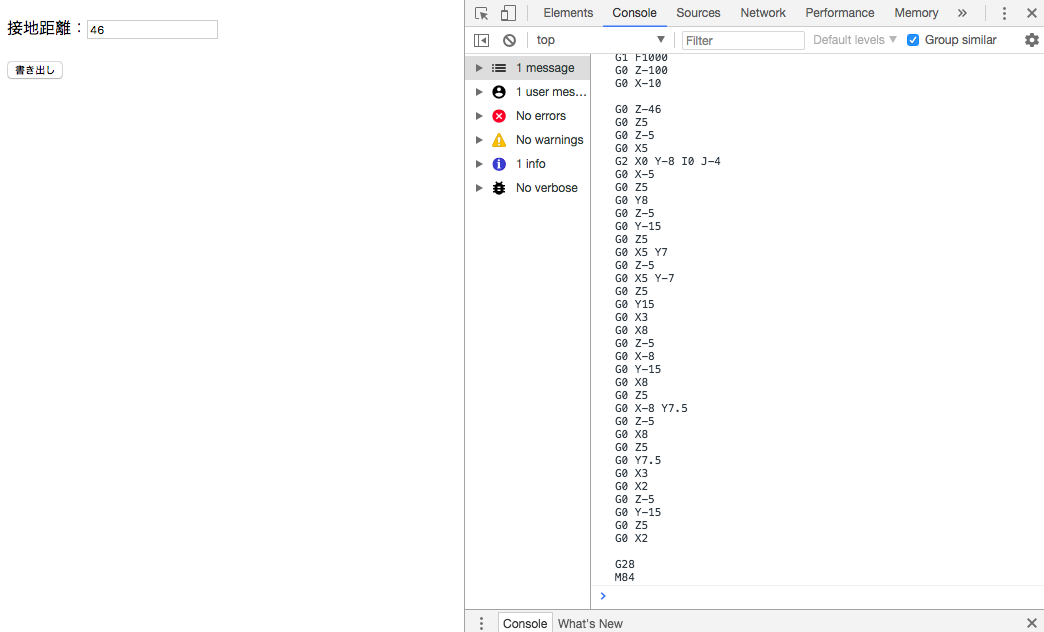Image resolution: width=1044 pixels, height=632 pixels.
Task: Click the console Filter text box
Action: click(743, 40)
